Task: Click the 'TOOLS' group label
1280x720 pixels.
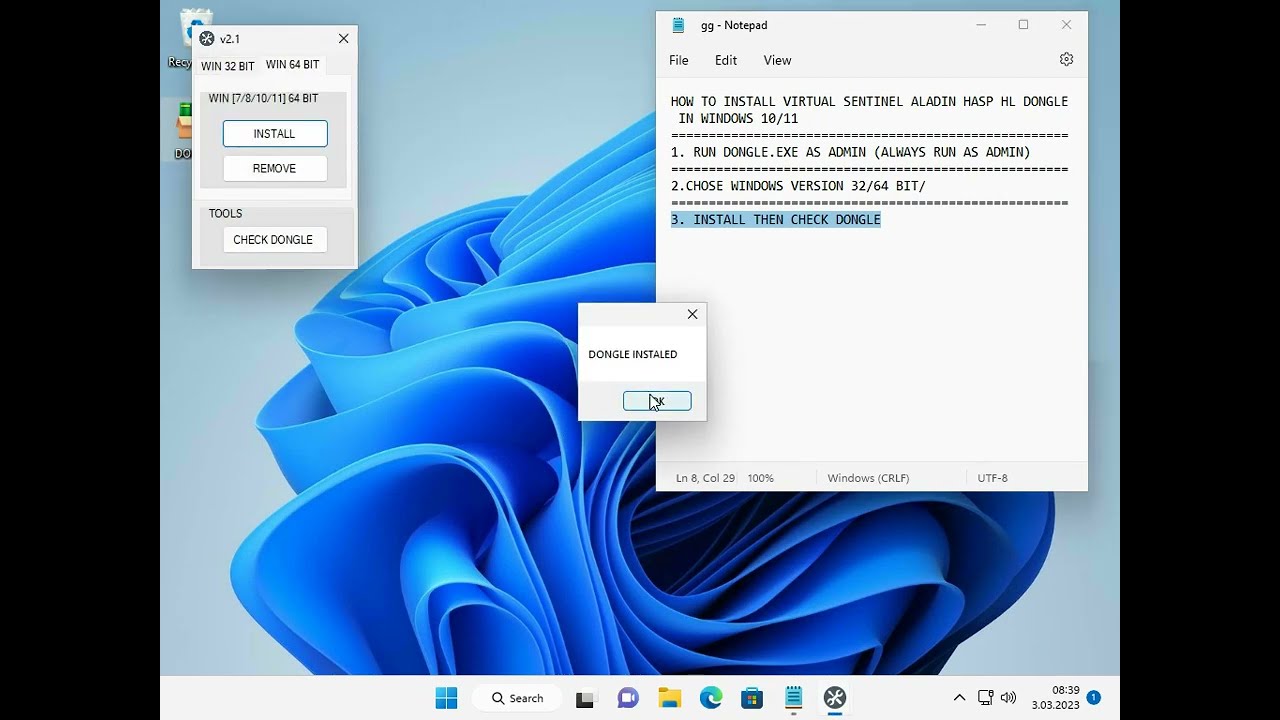Action: (x=226, y=214)
